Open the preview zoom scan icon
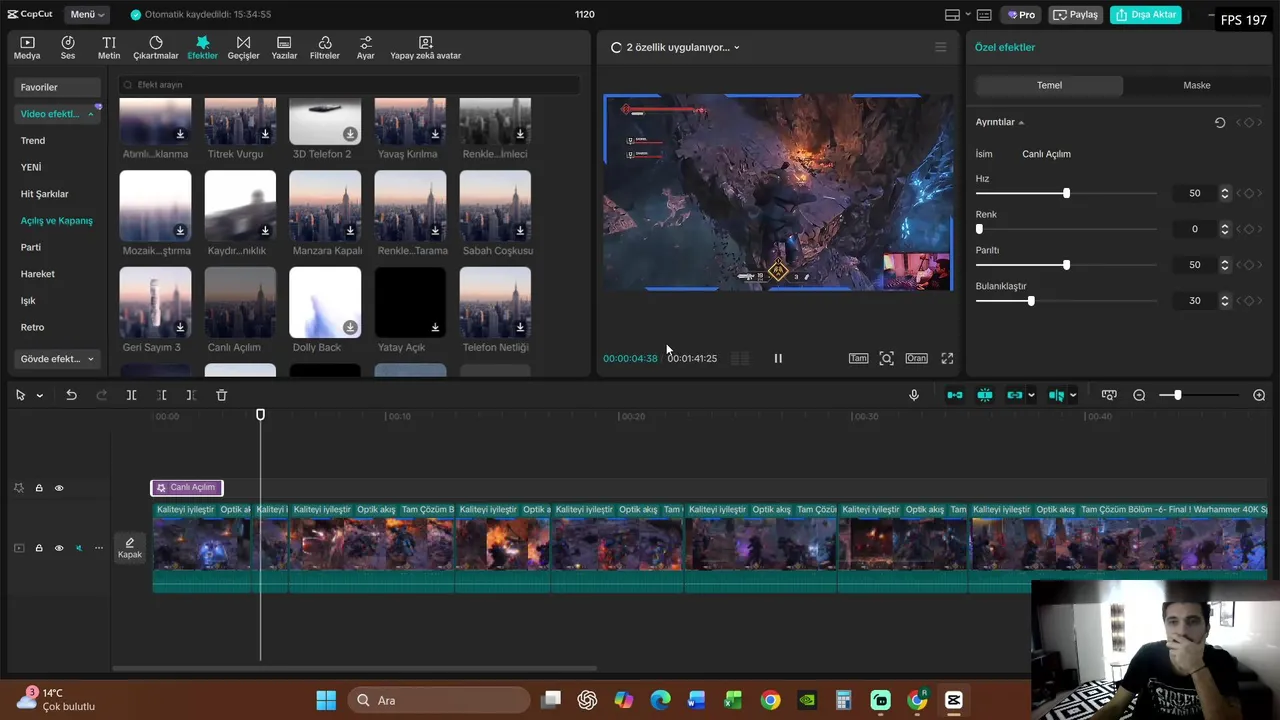This screenshot has width=1280, height=720. [x=886, y=358]
